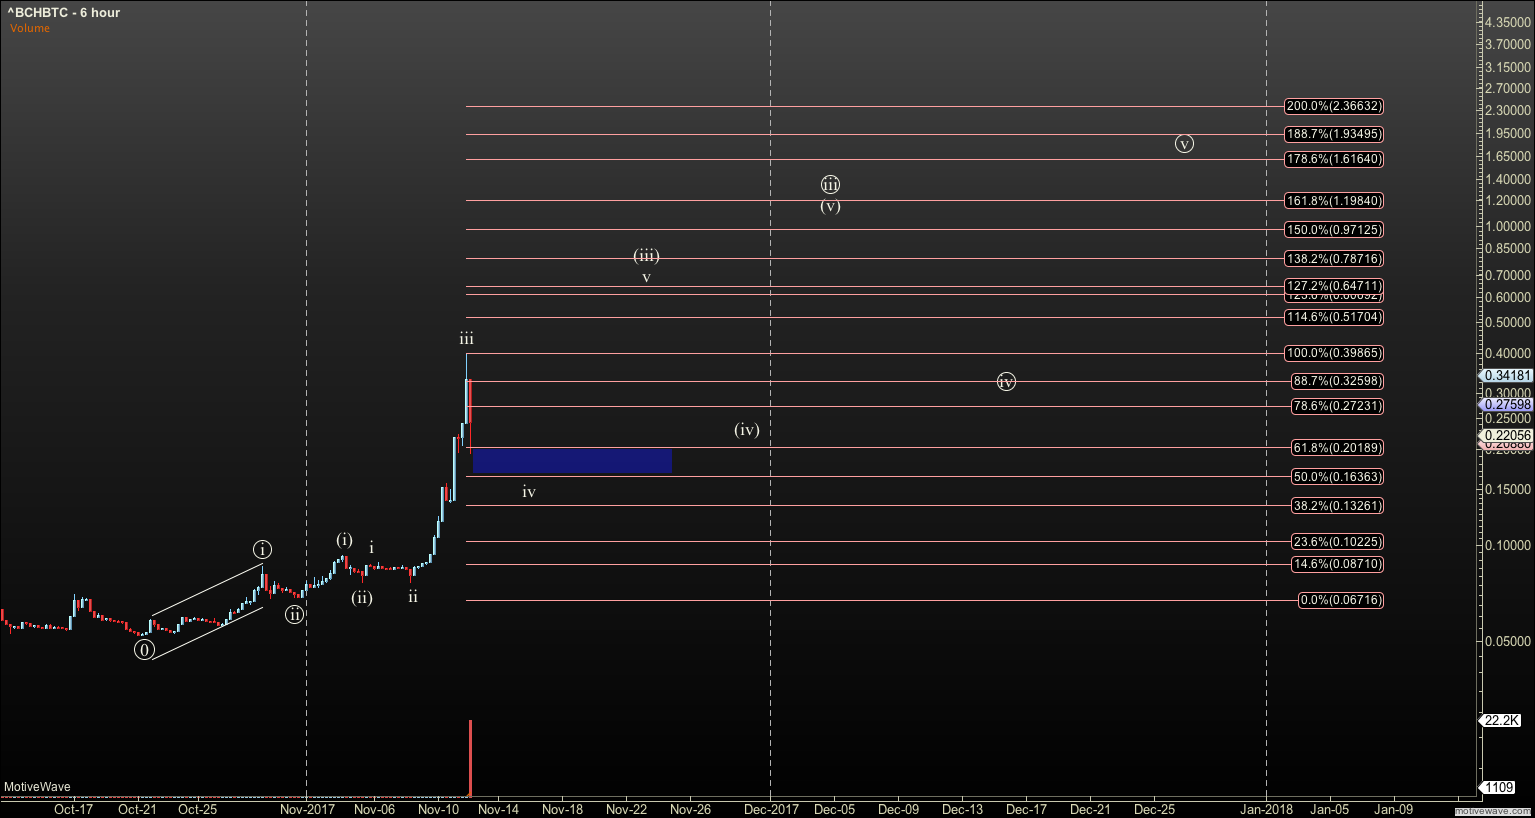Screen dimensions: 1535x818
Task: Click the Jan-2018 dashed vertical gridline
Action: (x=1266, y=400)
